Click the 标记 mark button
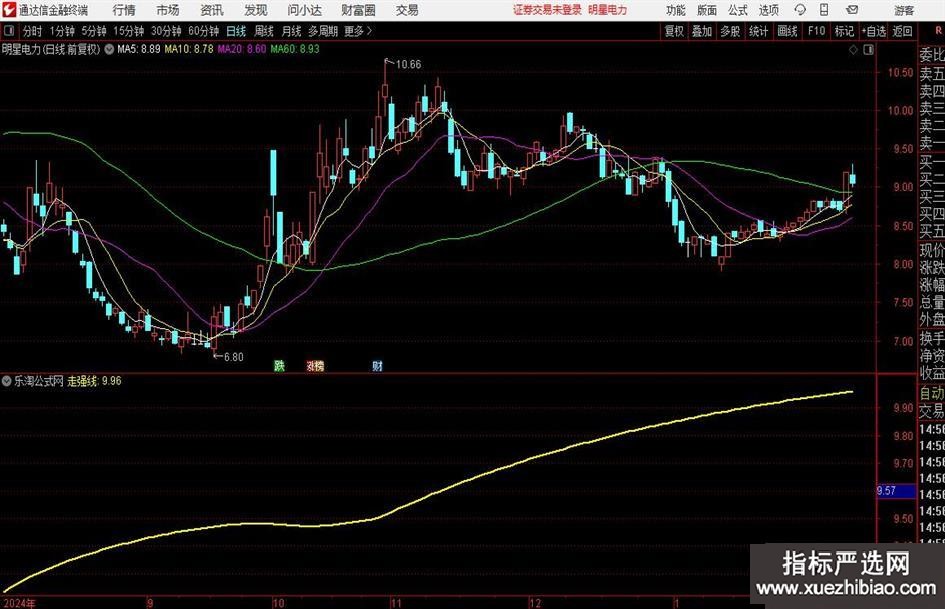This screenshot has height=609, width=945. (844, 31)
